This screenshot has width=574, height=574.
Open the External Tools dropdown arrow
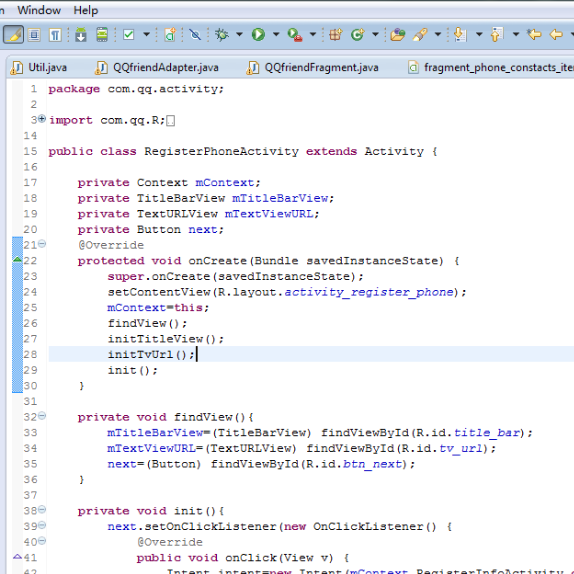coord(313,34)
